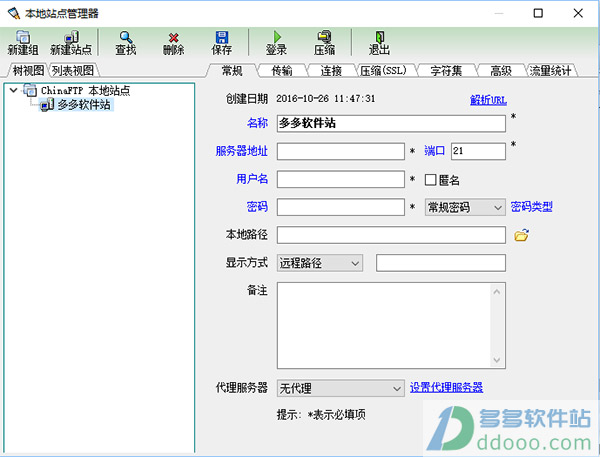Image resolution: width=600 pixels, height=457 pixels.
Task: Click the 多多软件站 site icon in tree
Action: [47, 105]
